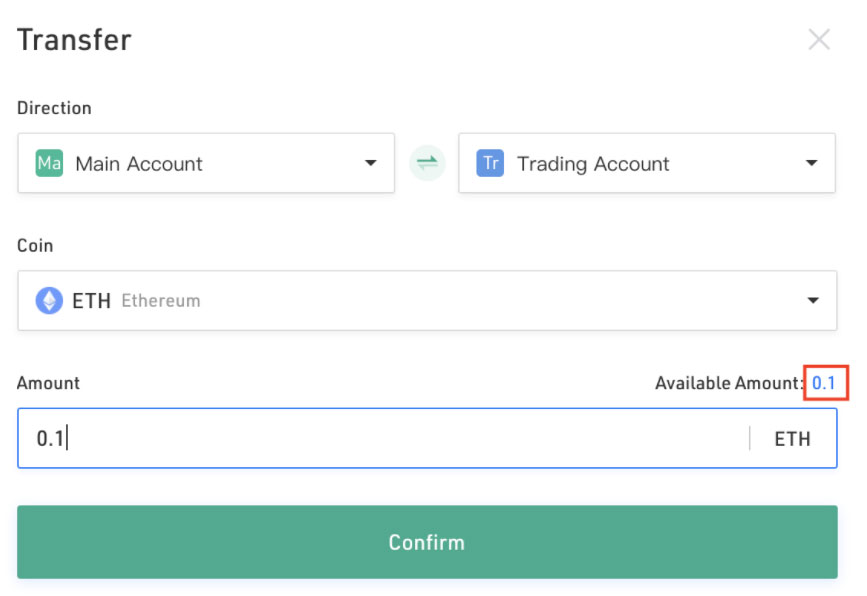Viewport: 867px width, 596px height.
Task: Expand the Main Account dropdown arrow
Action: pos(370,163)
